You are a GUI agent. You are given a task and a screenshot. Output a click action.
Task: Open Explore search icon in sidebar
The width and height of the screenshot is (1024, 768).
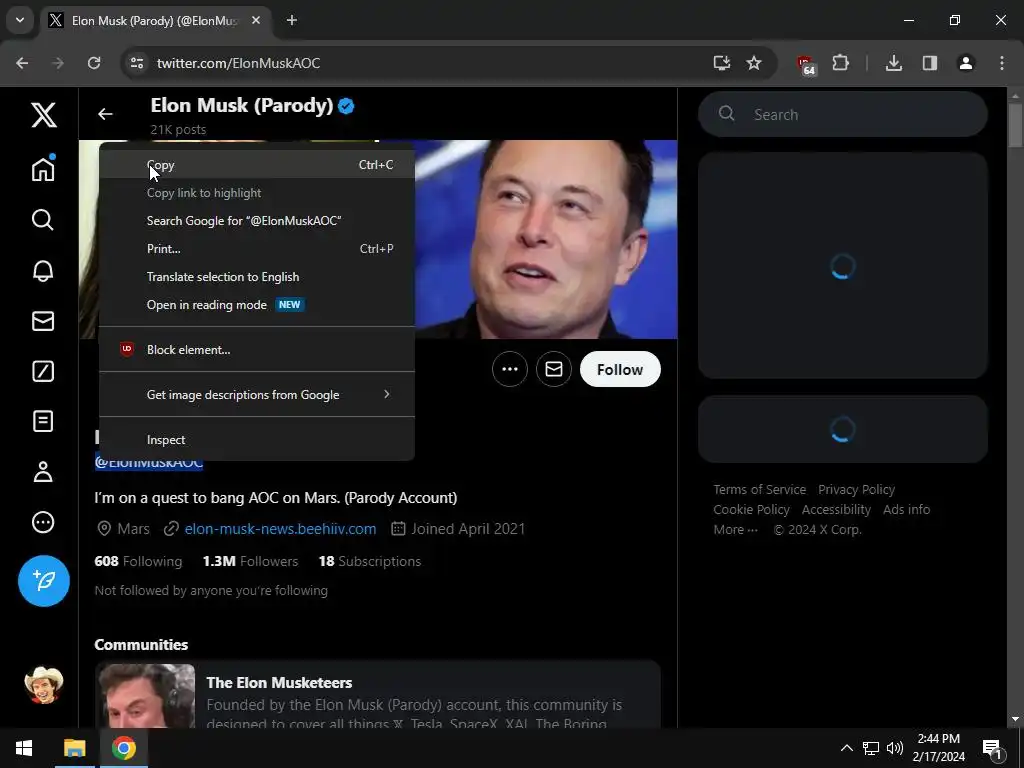[43, 220]
